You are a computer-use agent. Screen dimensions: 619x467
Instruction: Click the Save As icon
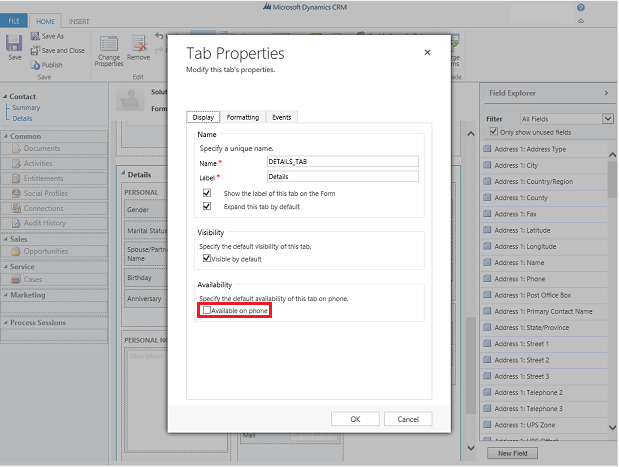pyautogui.click(x=35, y=36)
